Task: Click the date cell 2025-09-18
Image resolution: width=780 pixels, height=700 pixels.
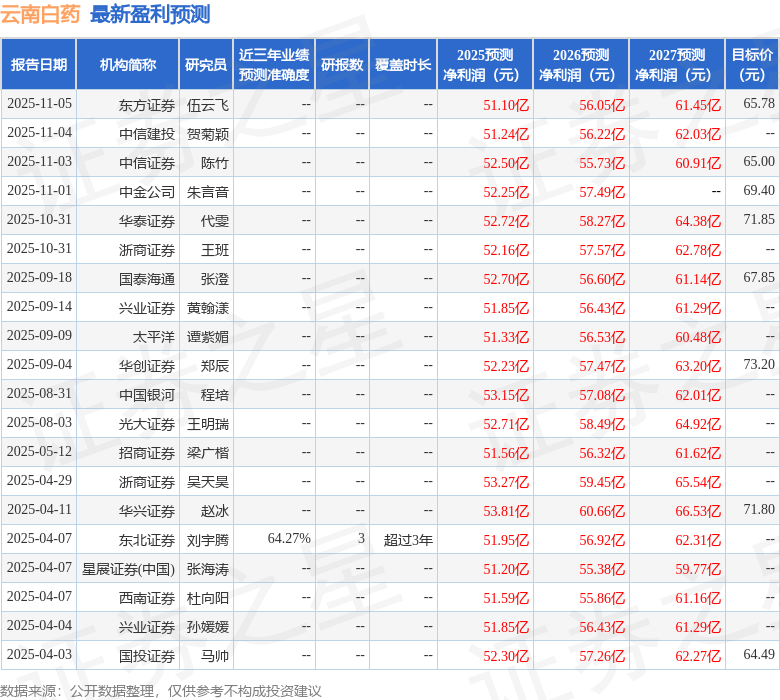Action: (x=39, y=277)
